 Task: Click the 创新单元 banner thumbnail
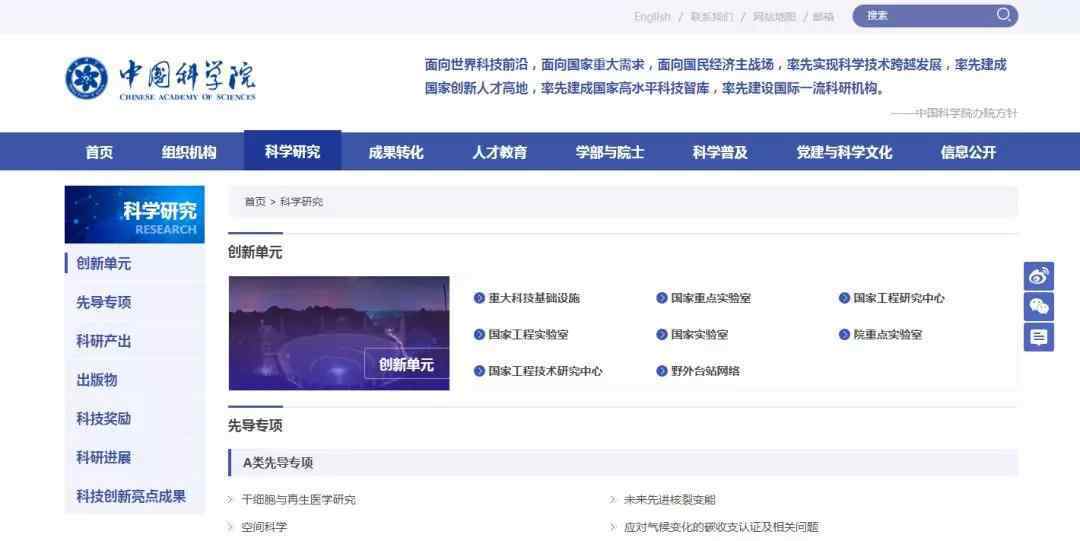(x=339, y=333)
